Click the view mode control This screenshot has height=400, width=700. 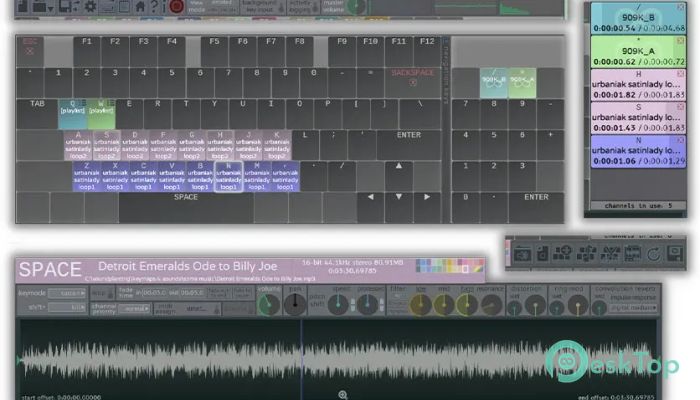(x=212, y=6)
